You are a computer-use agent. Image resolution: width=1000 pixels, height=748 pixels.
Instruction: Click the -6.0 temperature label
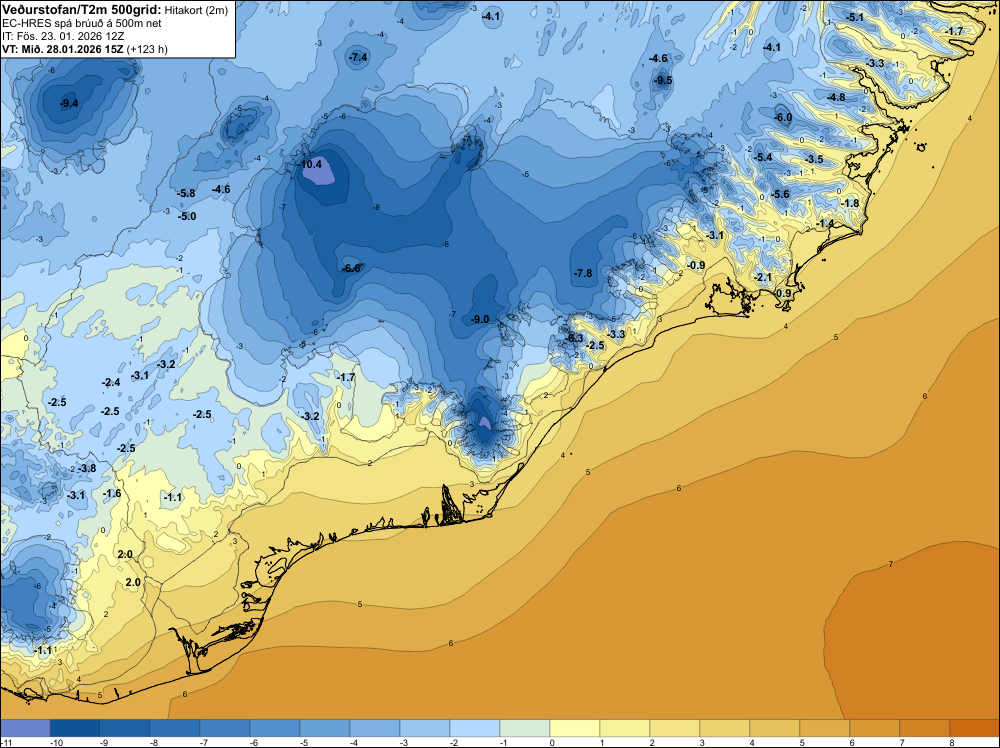pyautogui.click(x=783, y=117)
